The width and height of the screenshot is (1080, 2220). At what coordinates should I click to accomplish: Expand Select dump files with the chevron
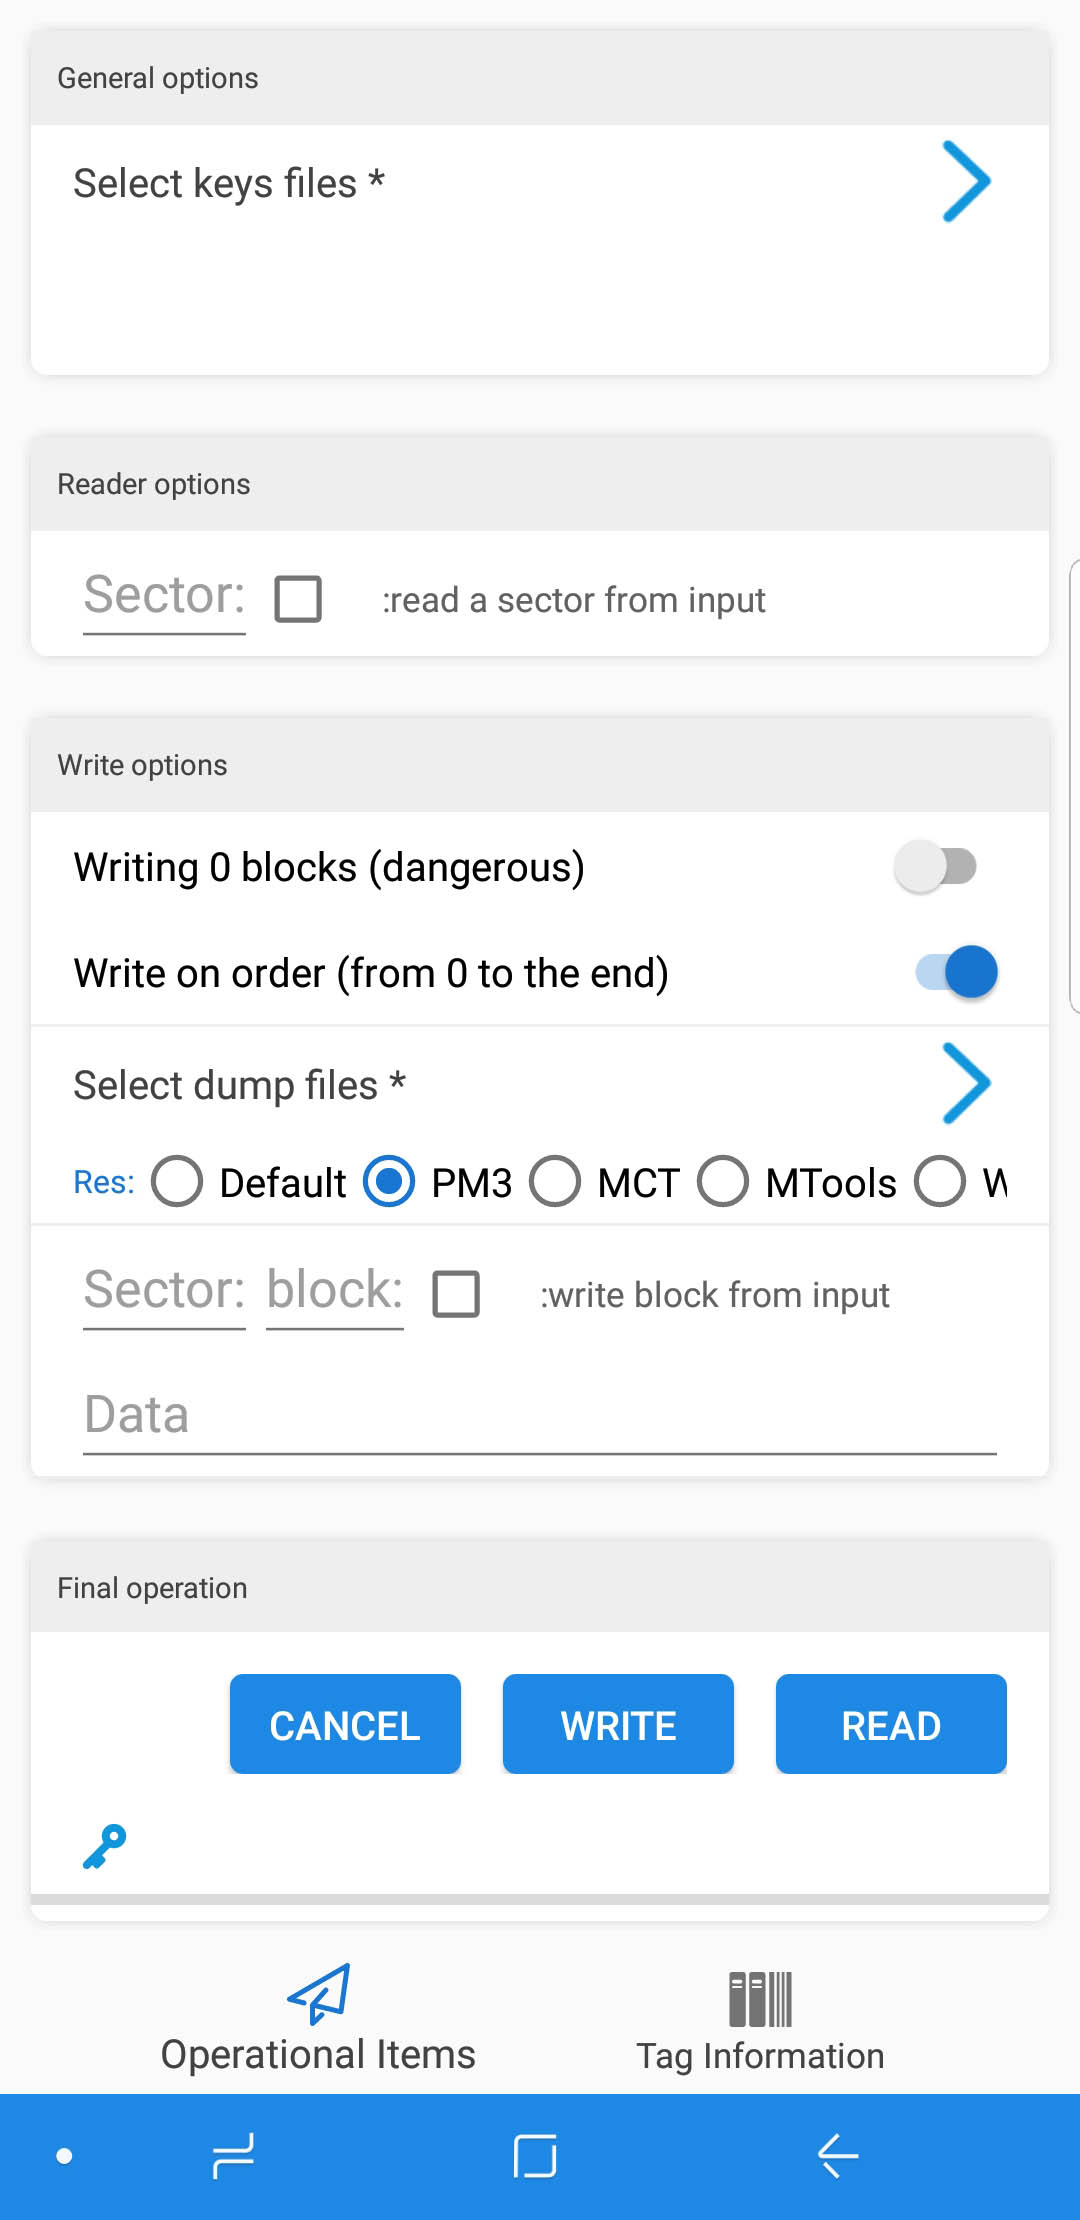point(965,1083)
